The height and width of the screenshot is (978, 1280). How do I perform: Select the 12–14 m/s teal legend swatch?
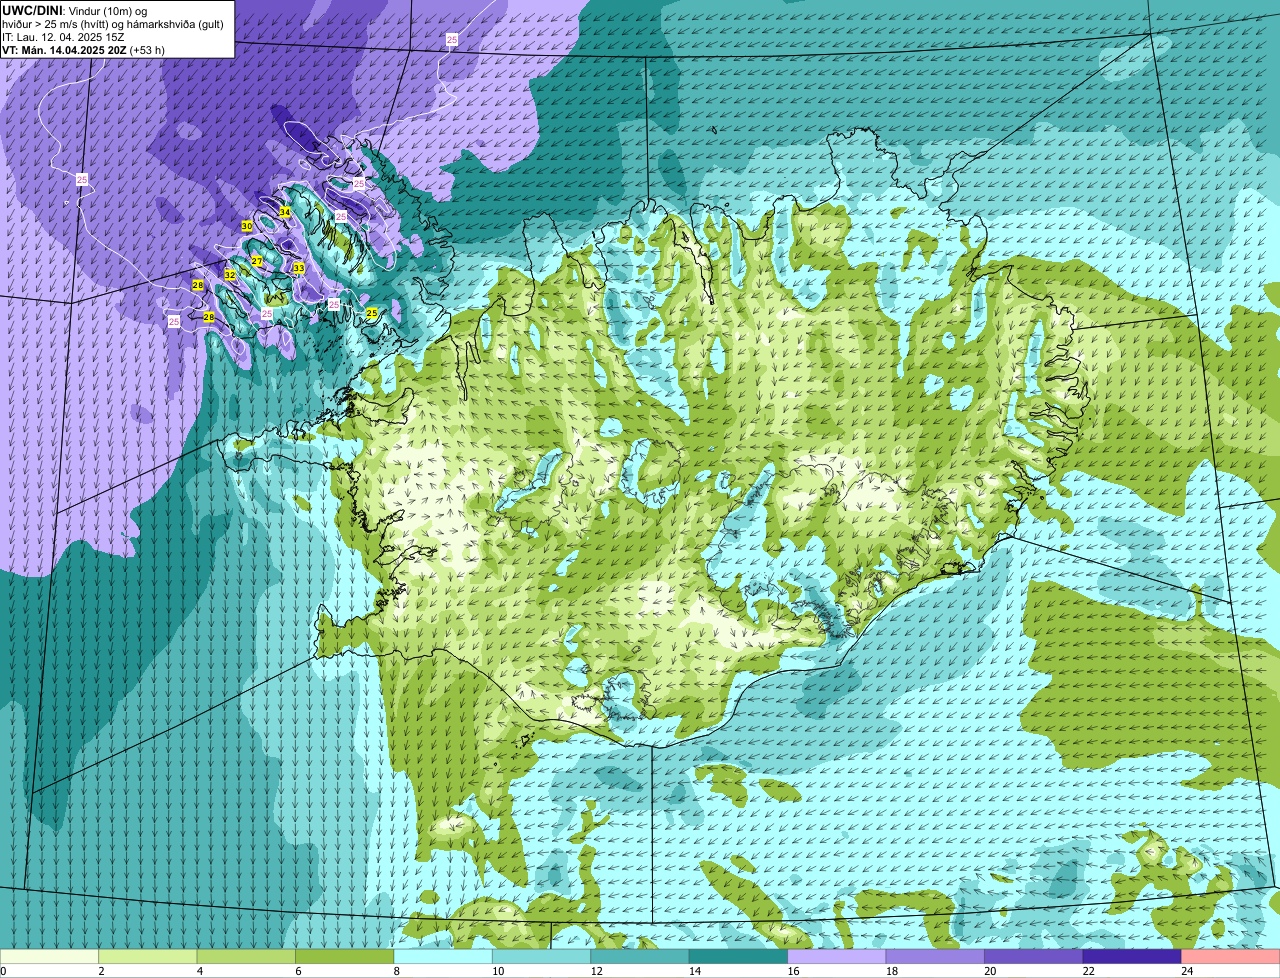(x=641, y=957)
